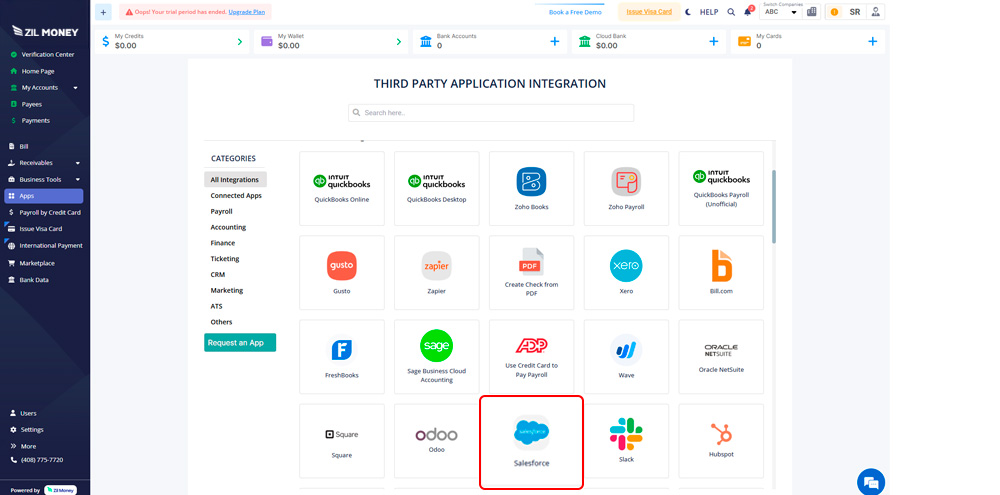Add a bank account with plus
The image size is (1000, 495).
tap(554, 41)
